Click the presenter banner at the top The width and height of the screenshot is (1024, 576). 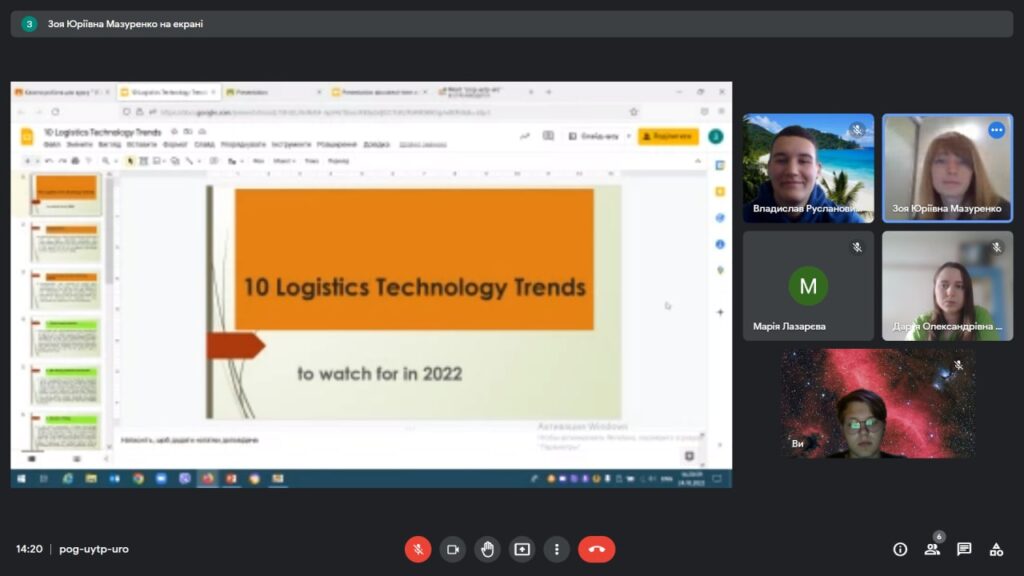pyautogui.click(x=510, y=24)
